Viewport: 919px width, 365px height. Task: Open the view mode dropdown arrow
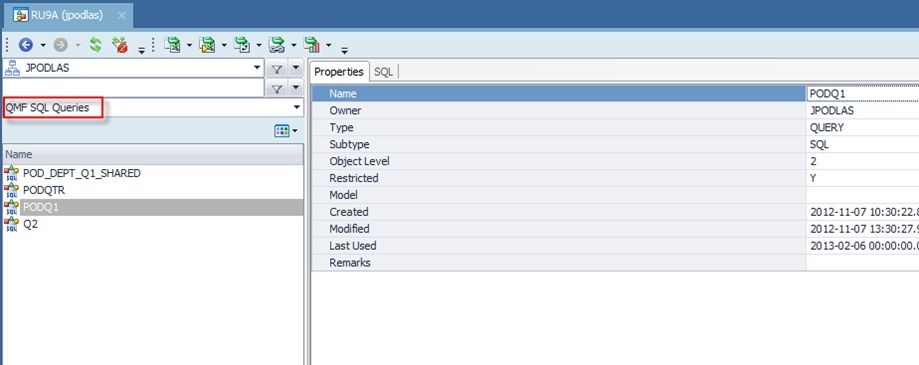coord(295,131)
